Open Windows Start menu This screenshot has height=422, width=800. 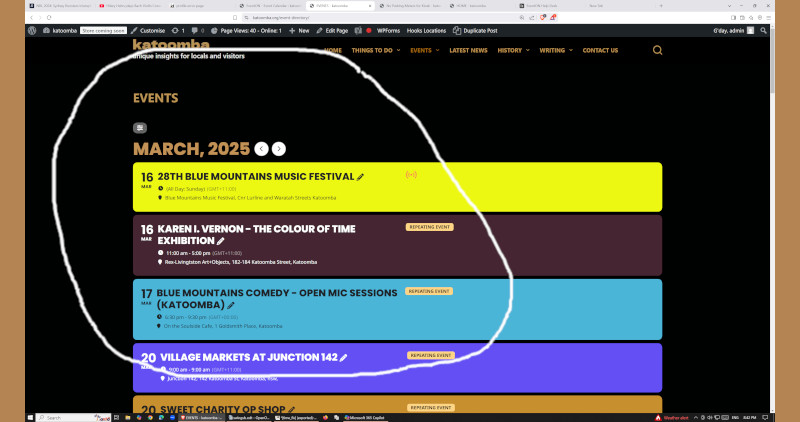click(30, 417)
